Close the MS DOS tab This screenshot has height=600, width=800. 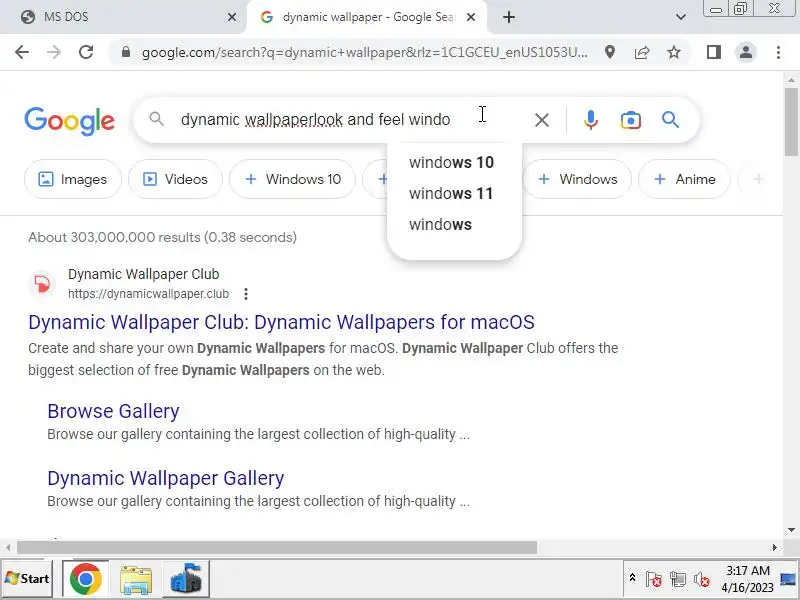(x=232, y=17)
